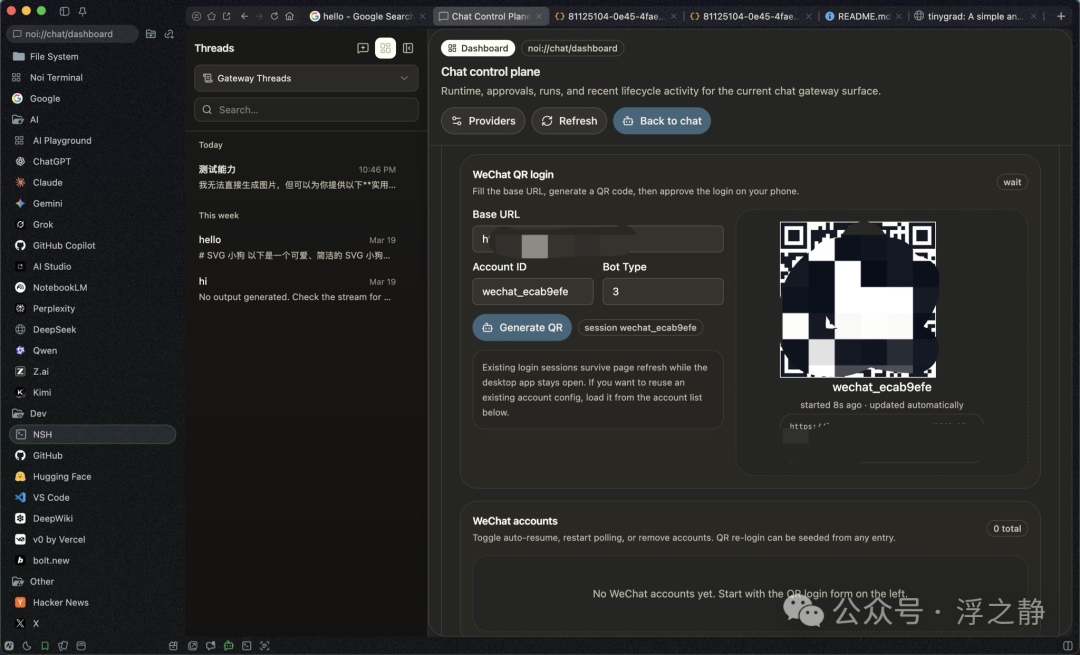Toggle the dashboard grid view in Threads
The height and width of the screenshot is (655, 1080).
point(385,48)
